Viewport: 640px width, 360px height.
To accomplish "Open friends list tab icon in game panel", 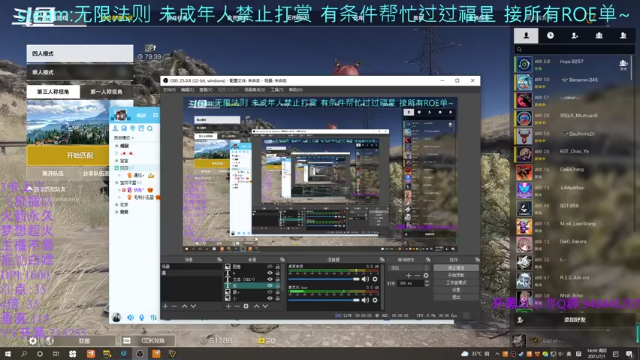I will [526, 36].
